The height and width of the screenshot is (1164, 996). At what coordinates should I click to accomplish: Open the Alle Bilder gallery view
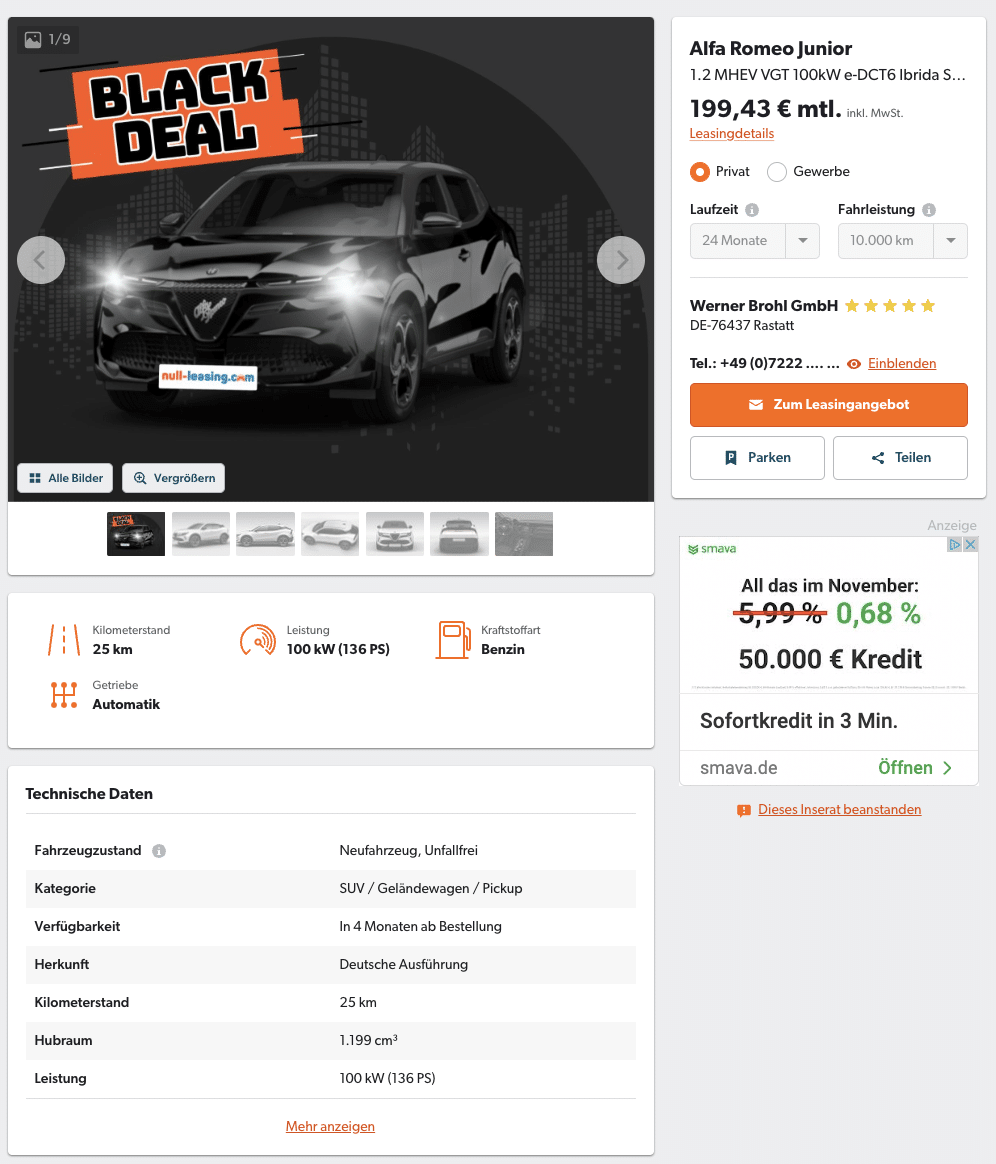[65, 478]
